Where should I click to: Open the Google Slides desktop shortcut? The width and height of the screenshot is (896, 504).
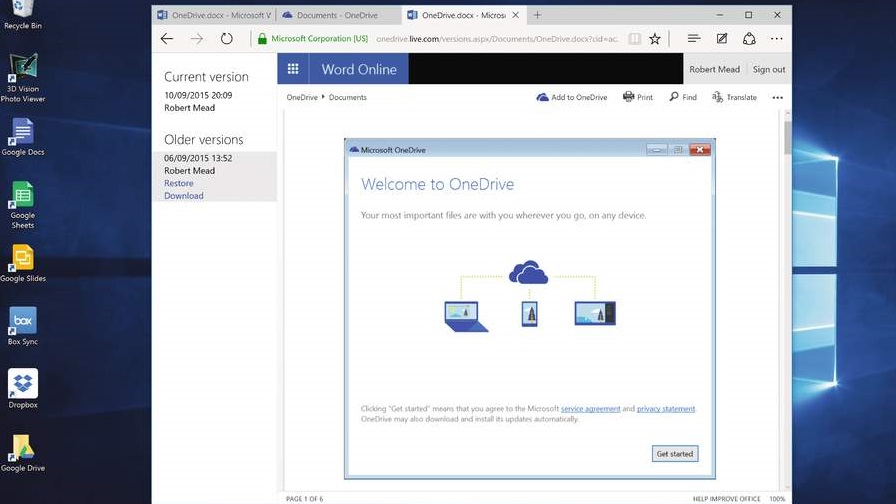click(23, 263)
